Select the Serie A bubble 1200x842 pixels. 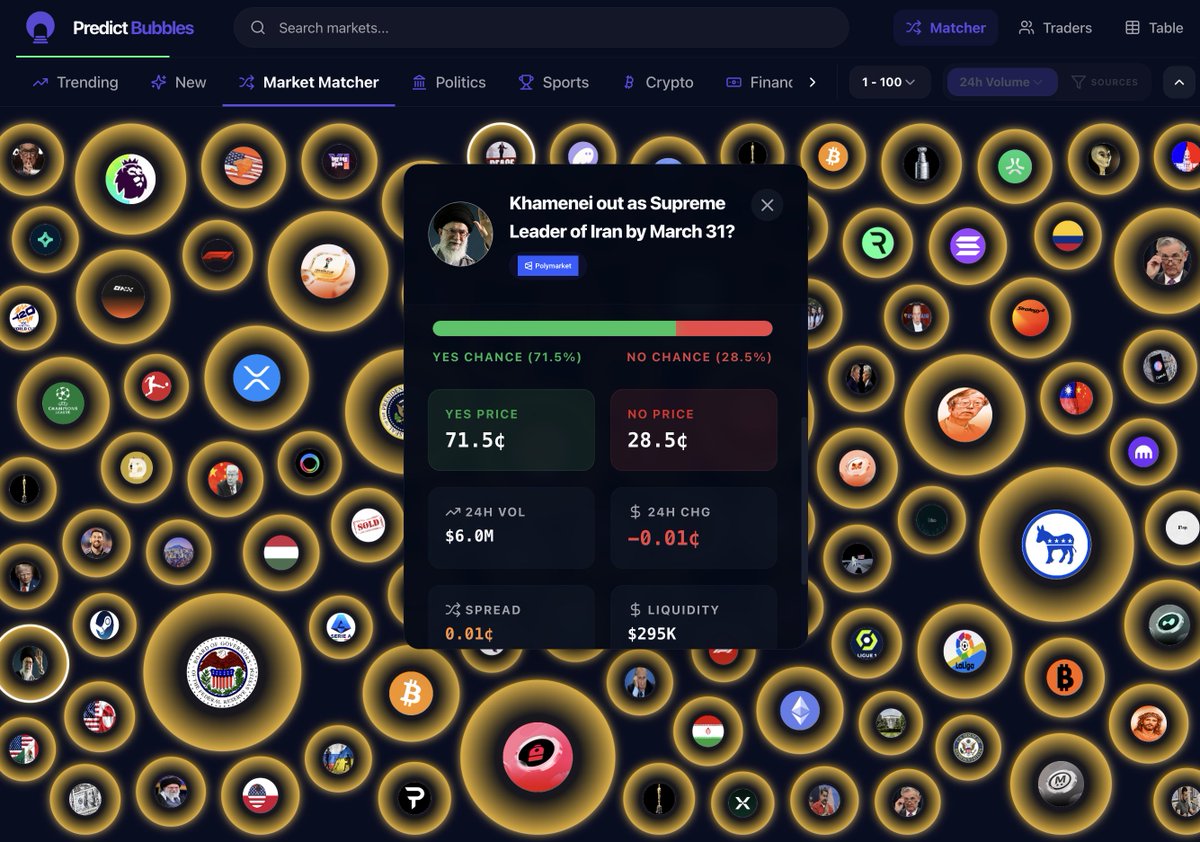tap(341, 627)
